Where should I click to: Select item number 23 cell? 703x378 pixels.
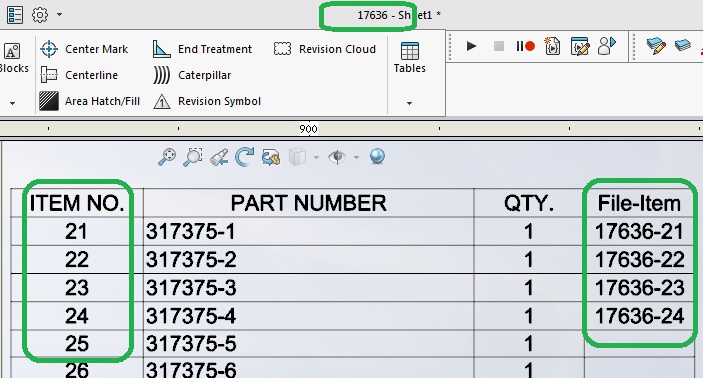click(x=77, y=287)
